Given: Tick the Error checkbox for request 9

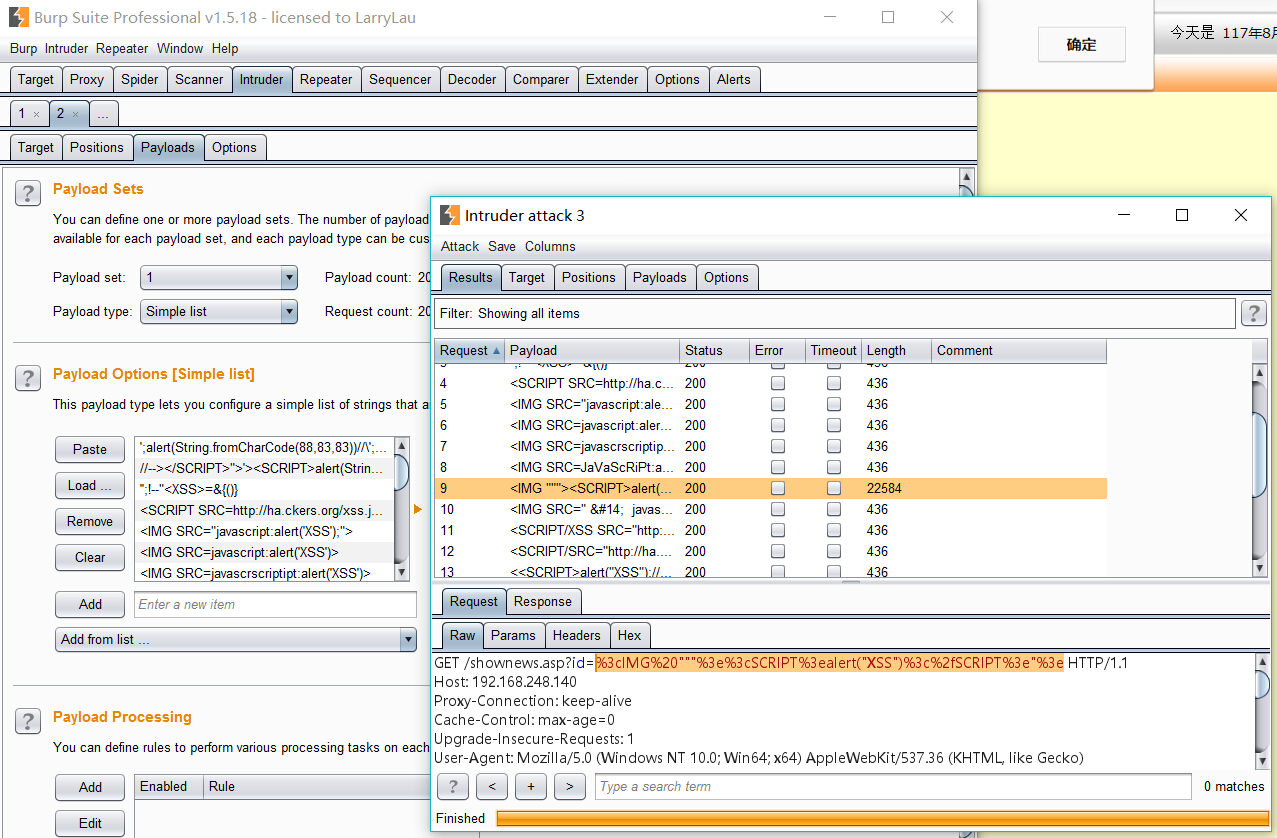Looking at the screenshot, I should click(x=778, y=488).
